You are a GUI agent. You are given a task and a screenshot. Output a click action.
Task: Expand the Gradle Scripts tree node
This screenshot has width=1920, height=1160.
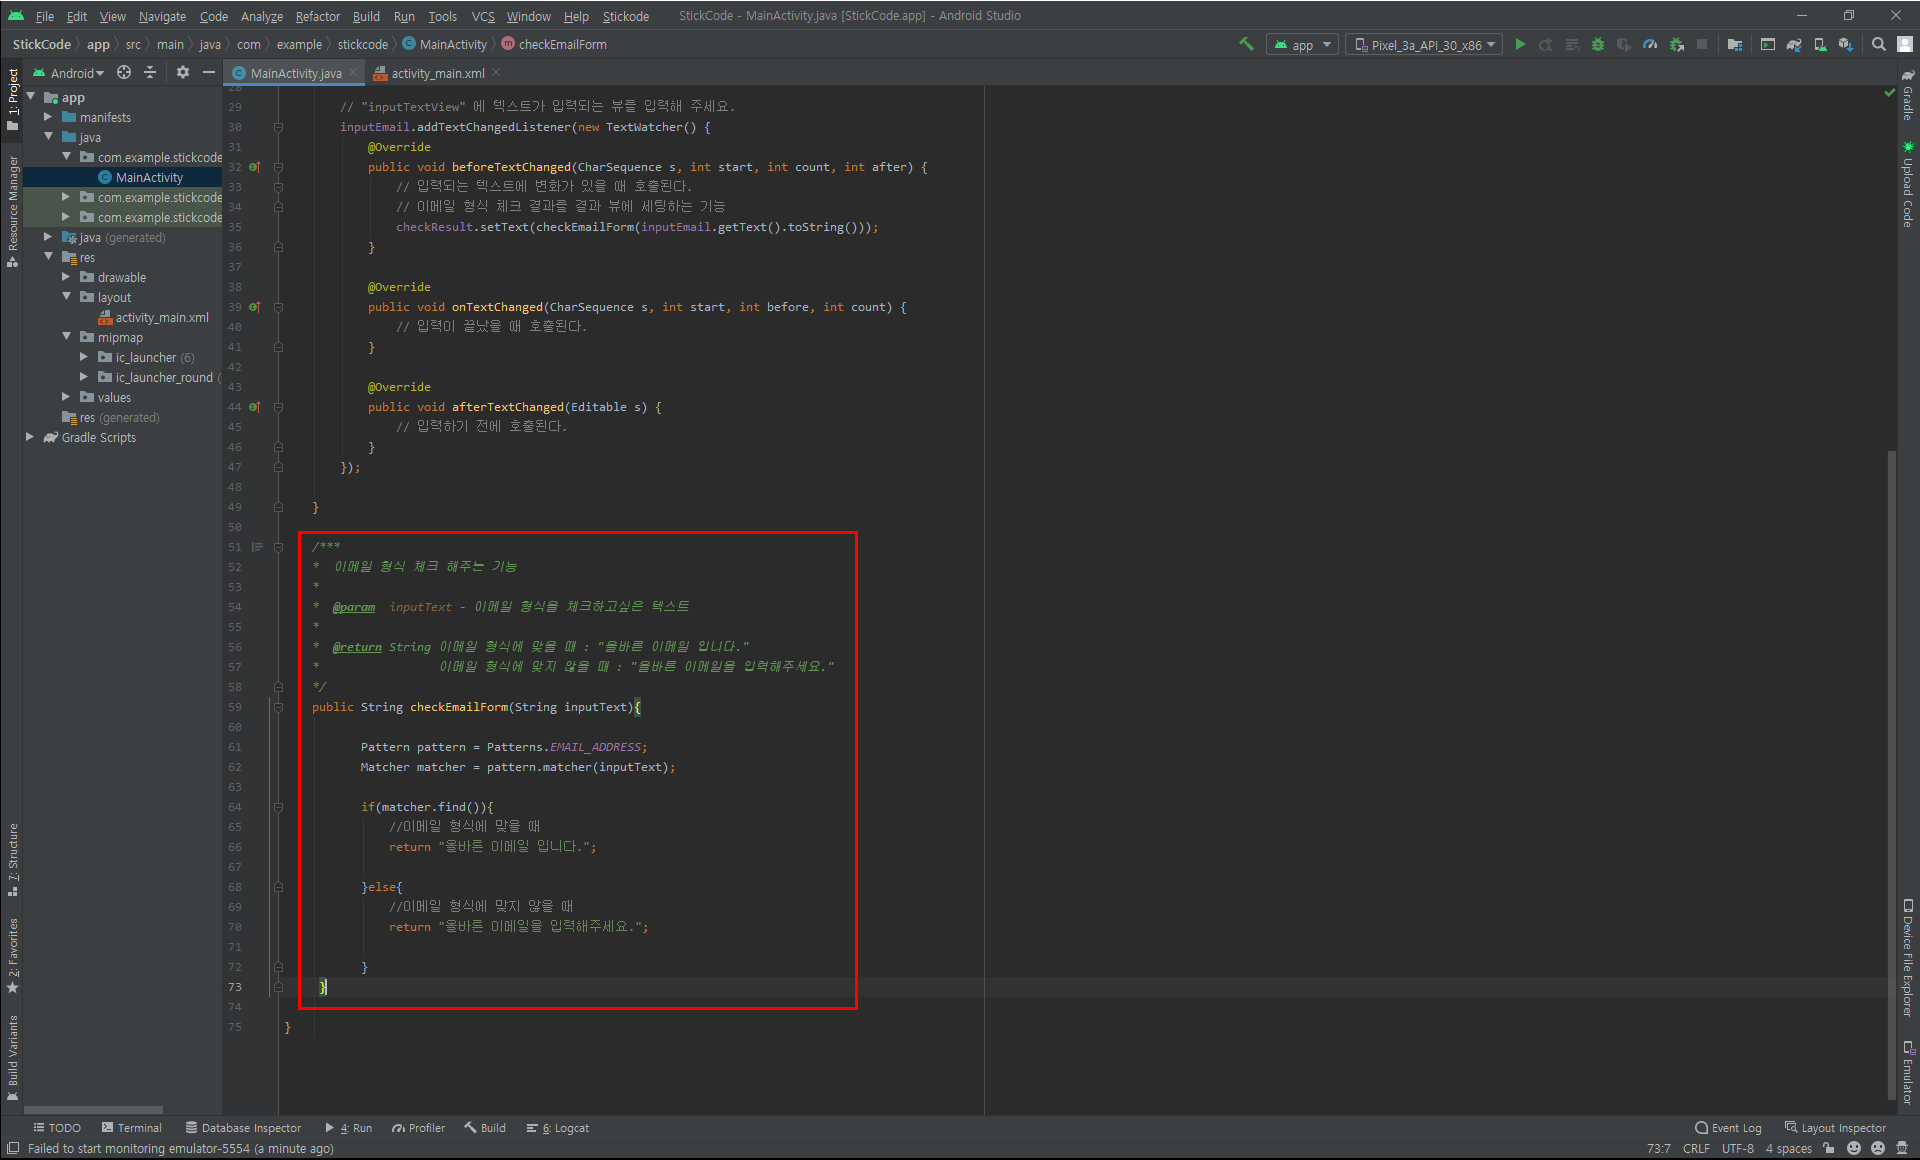(x=30, y=437)
